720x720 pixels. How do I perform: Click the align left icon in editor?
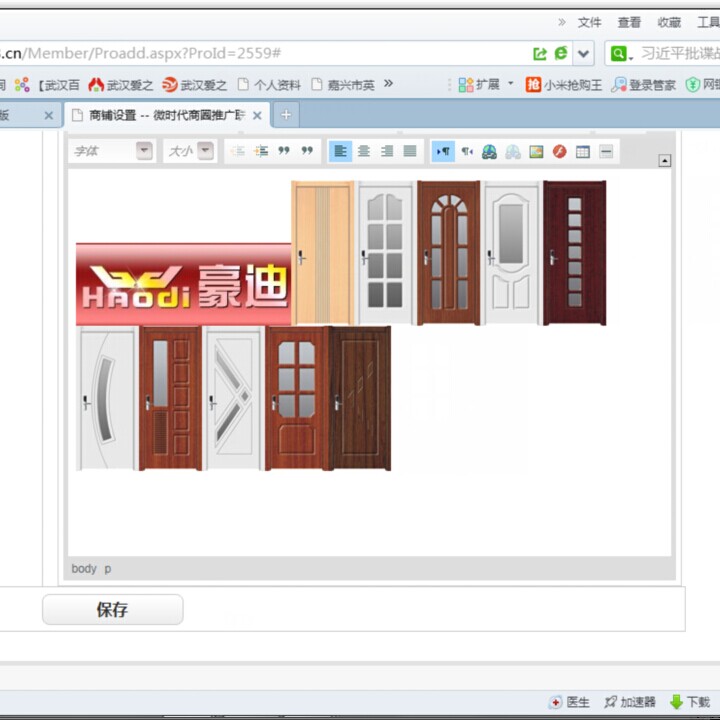340,151
